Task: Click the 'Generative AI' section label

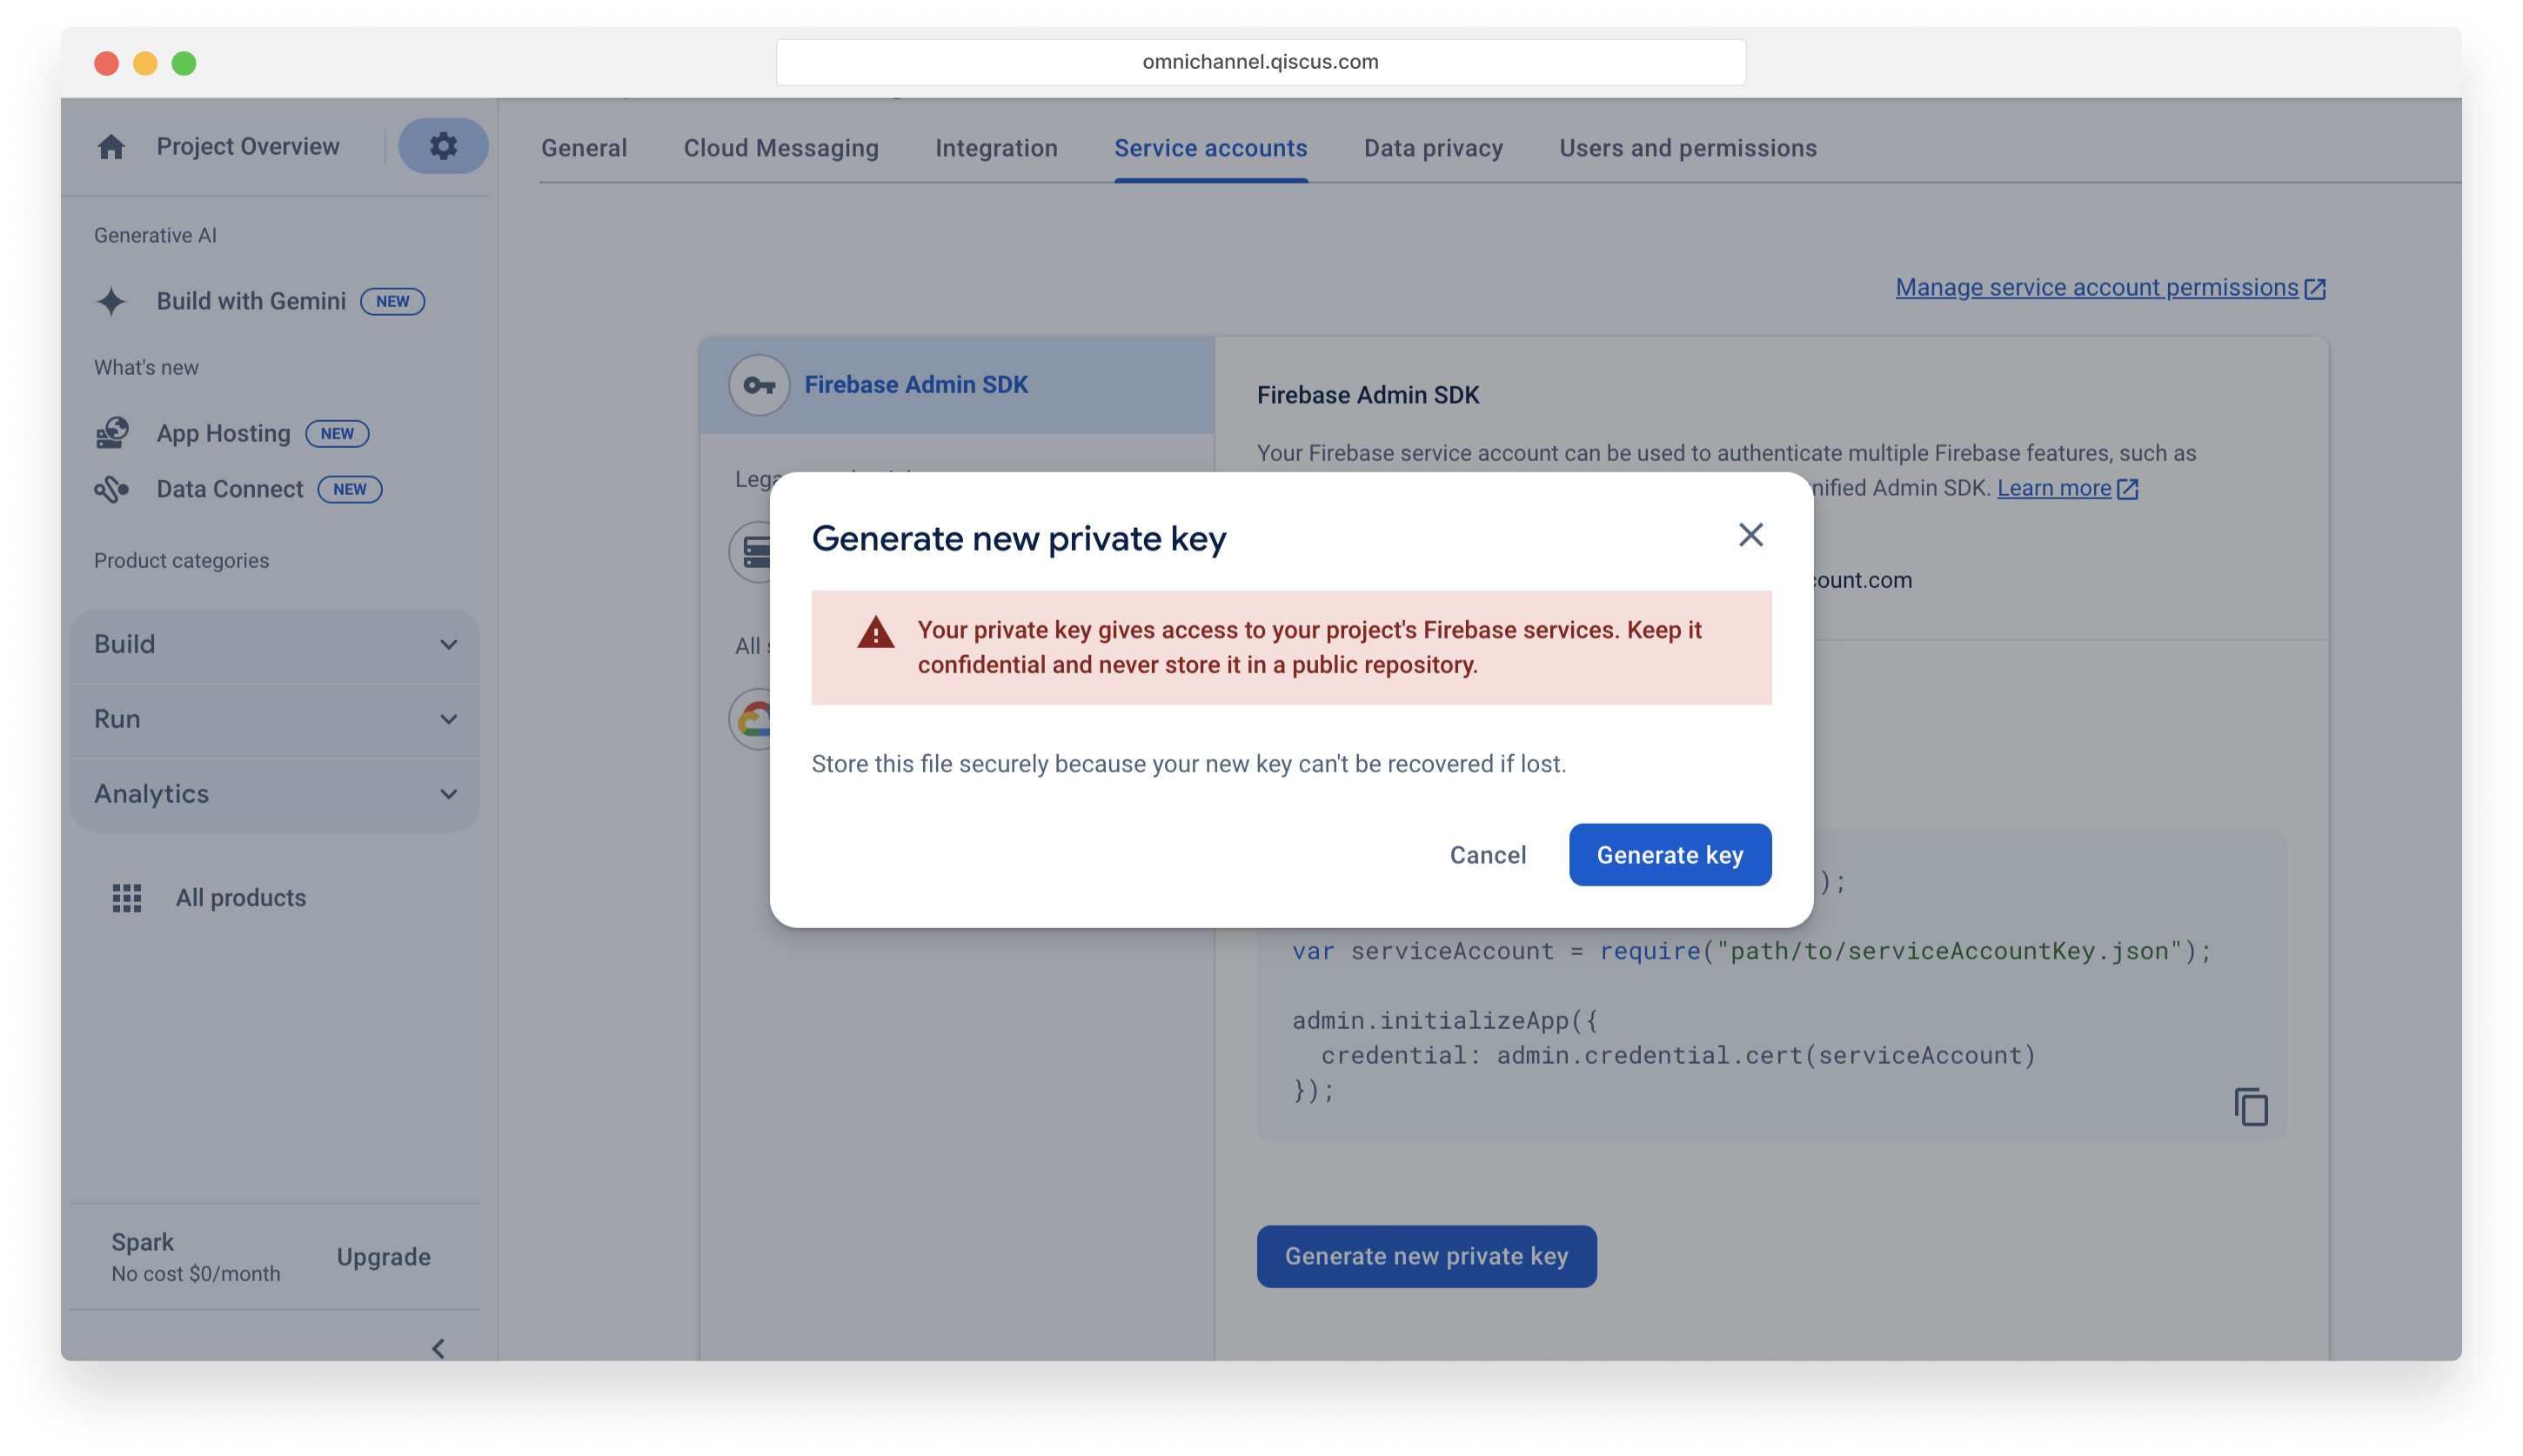Action: pos(155,236)
